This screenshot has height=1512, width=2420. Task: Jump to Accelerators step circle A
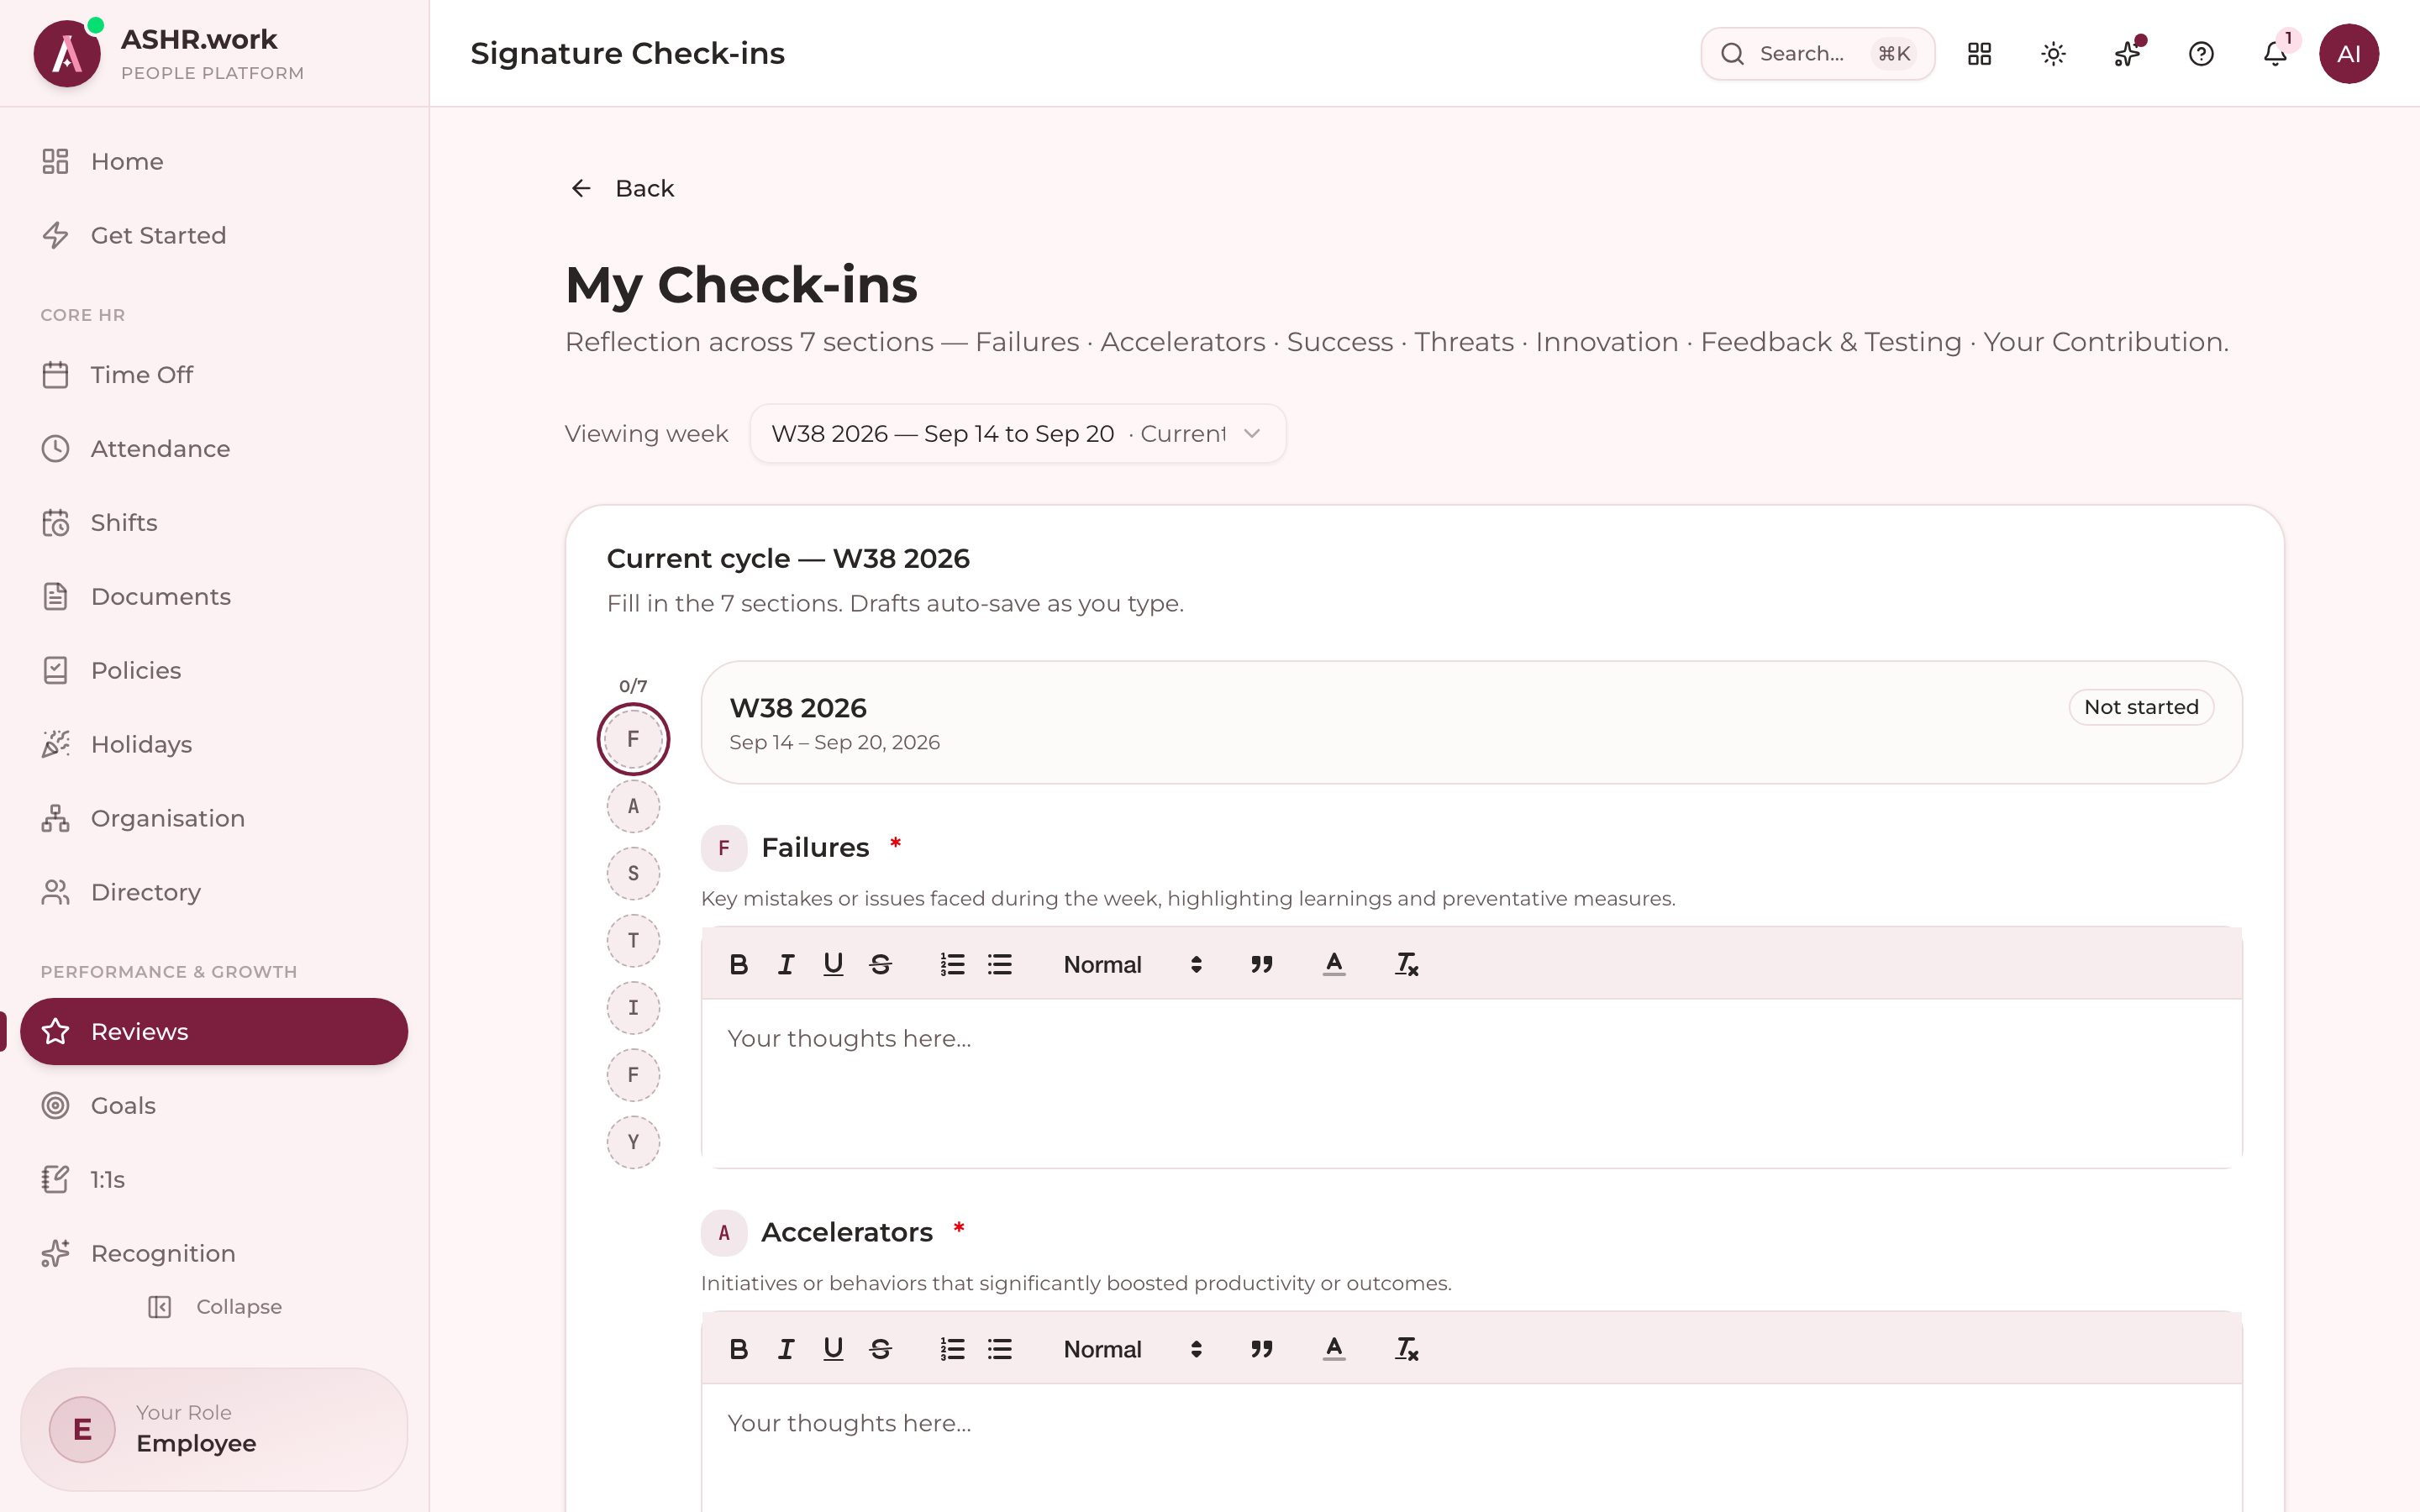pyautogui.click(x=633, y=806)
